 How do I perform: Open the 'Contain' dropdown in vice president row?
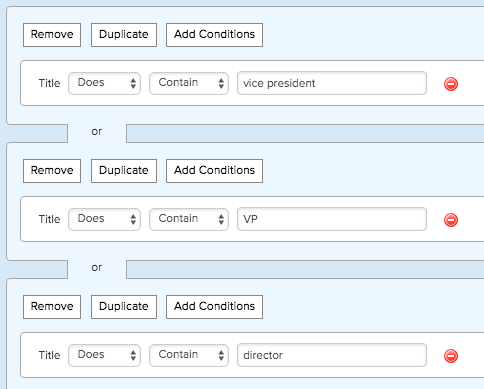click(x=189, y=83)
